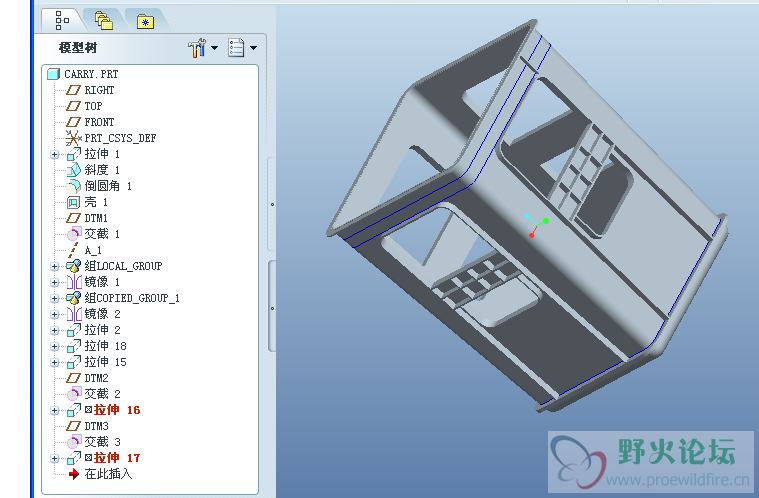Click the 模型树 panel title

tap(78, 47)
